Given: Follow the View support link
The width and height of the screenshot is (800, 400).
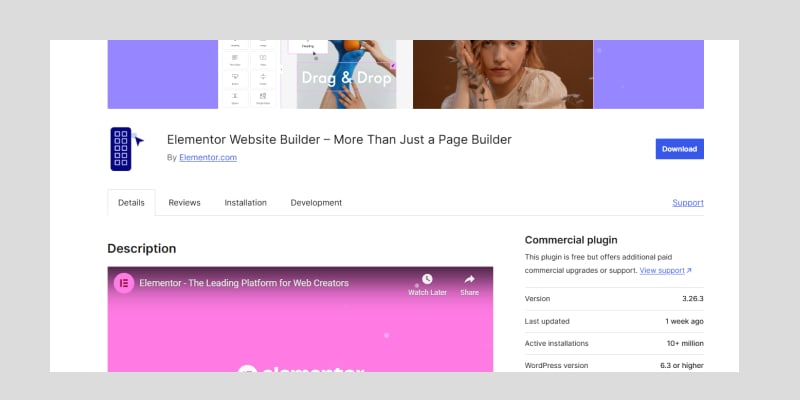Looking at the screenshot, I should pyautogui.click(x=662, y=270).
